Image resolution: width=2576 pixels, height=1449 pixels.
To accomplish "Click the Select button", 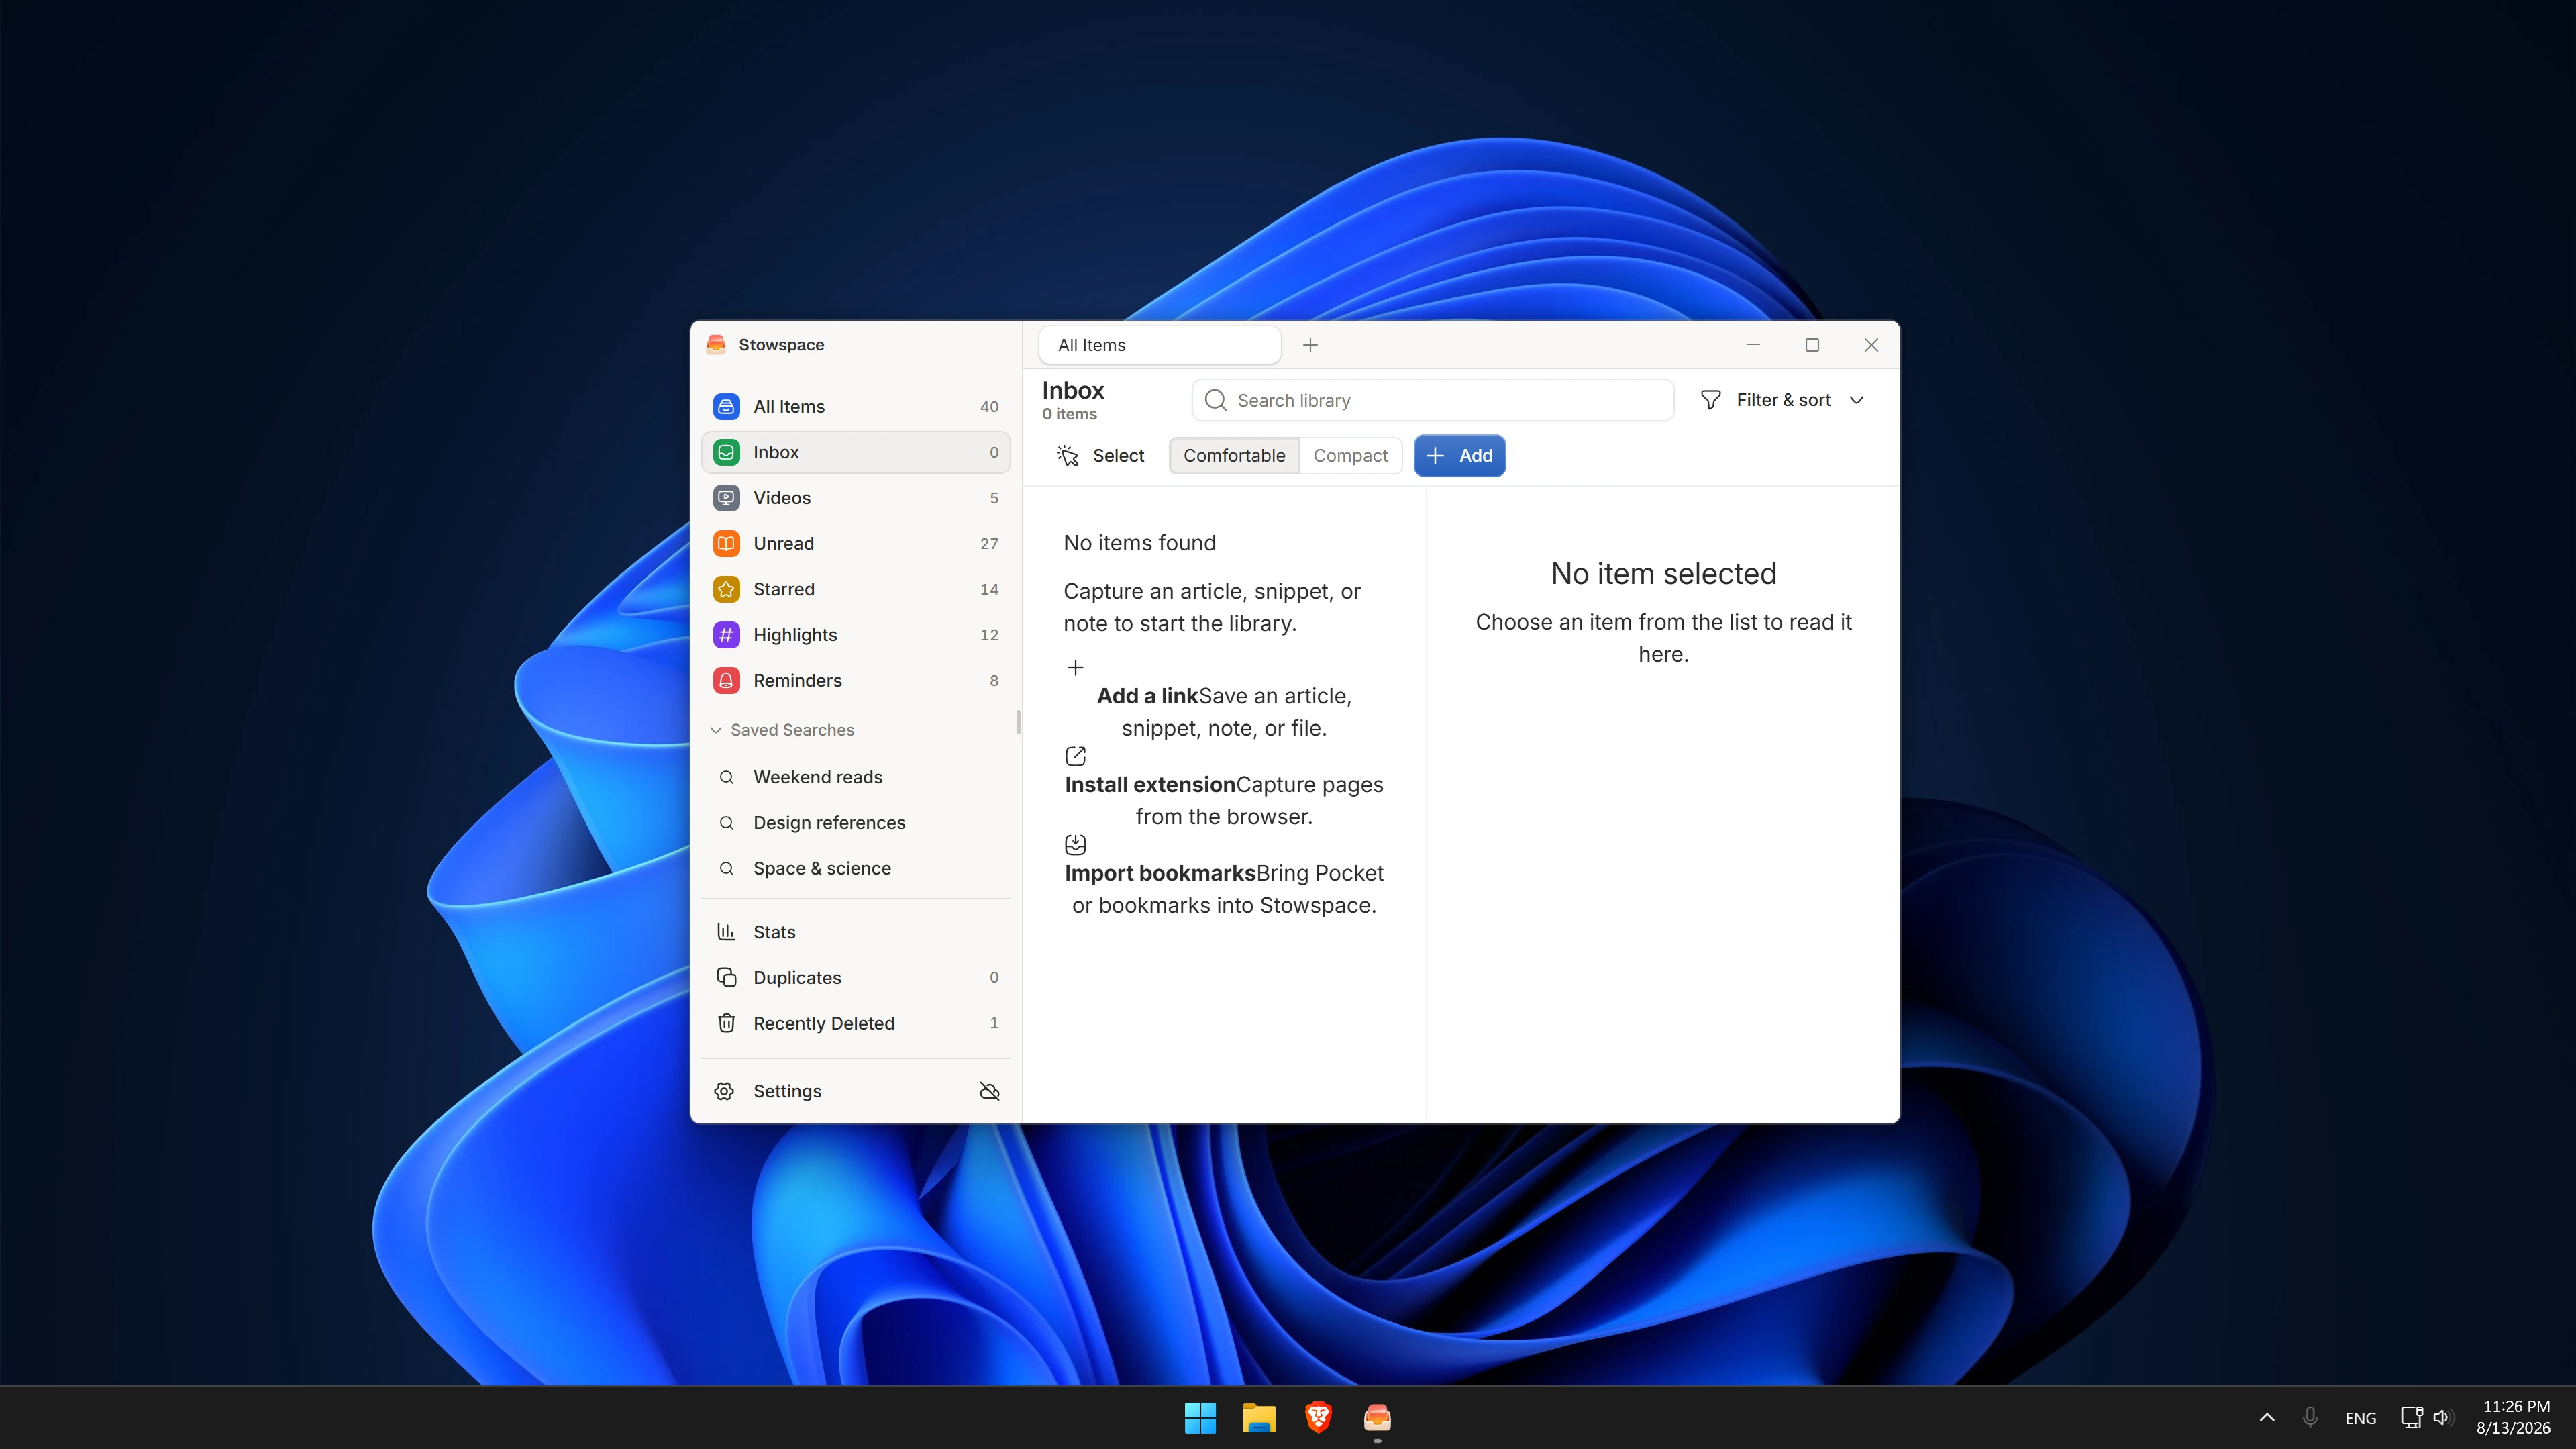I will pyautogui.click(x=1100, y=456).
